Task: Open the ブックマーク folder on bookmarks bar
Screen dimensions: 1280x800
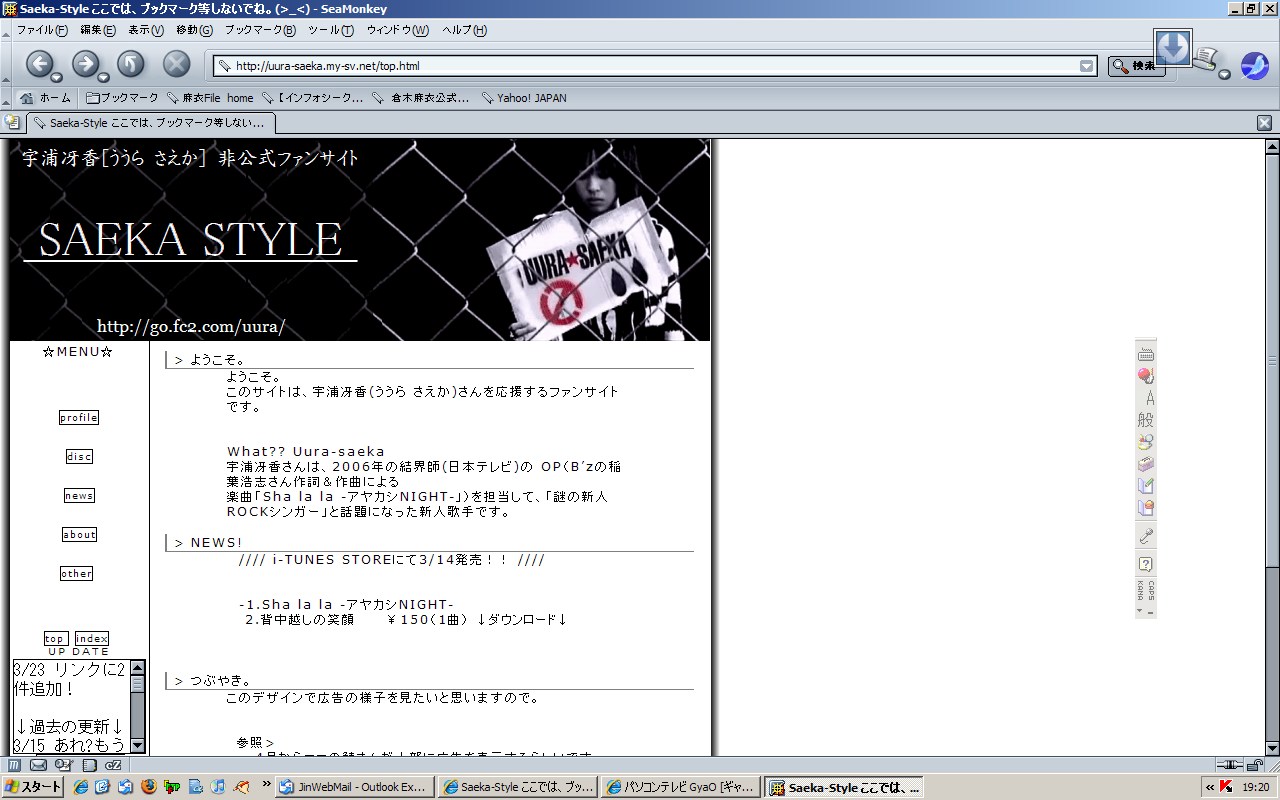Action: click(x=122, y=98)
